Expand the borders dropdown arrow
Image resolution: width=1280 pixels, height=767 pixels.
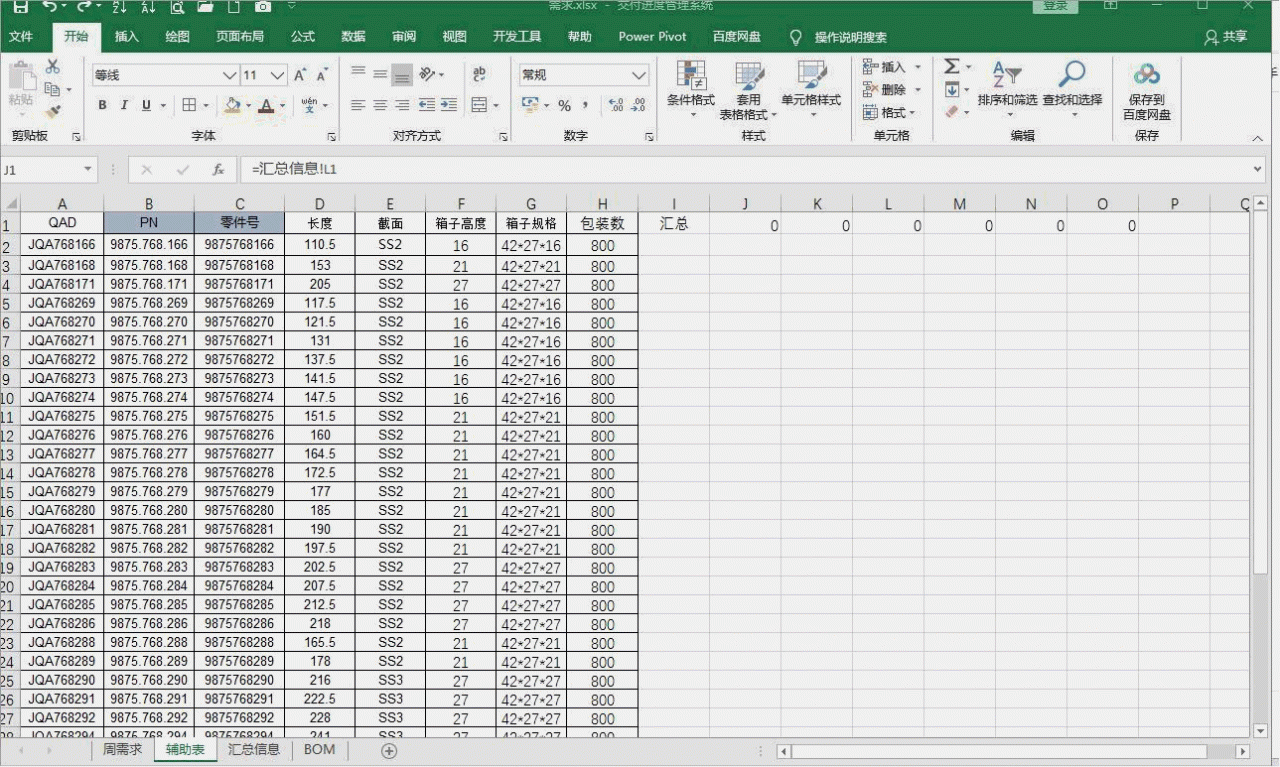(206, 105)
